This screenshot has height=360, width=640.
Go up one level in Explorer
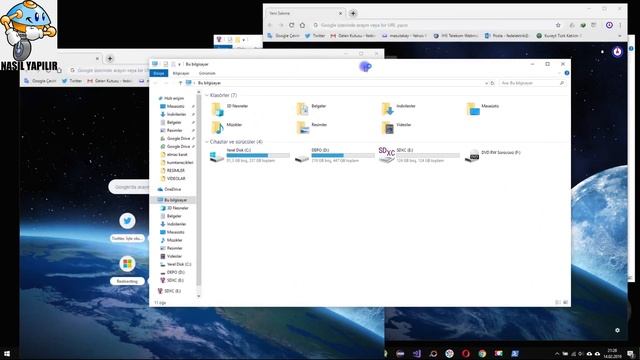click(x=180, y=83)
